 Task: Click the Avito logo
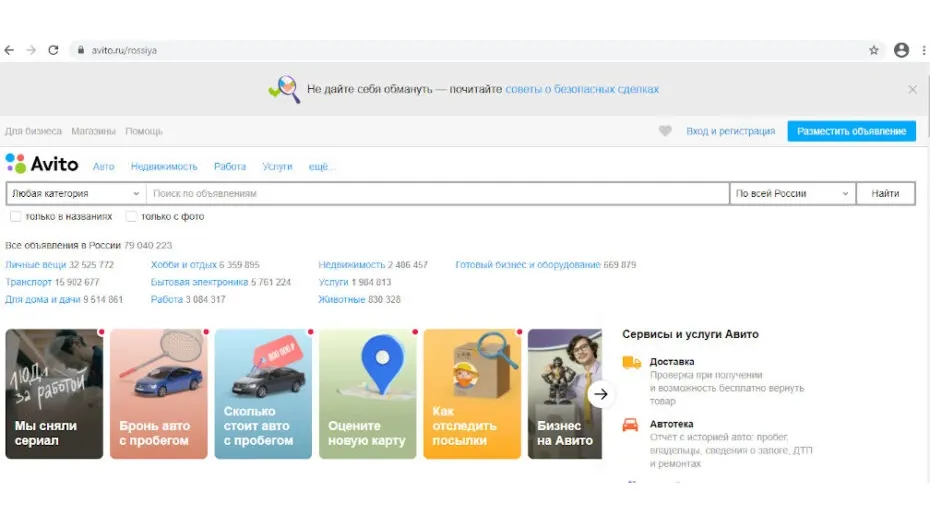[x=42, y=164]
